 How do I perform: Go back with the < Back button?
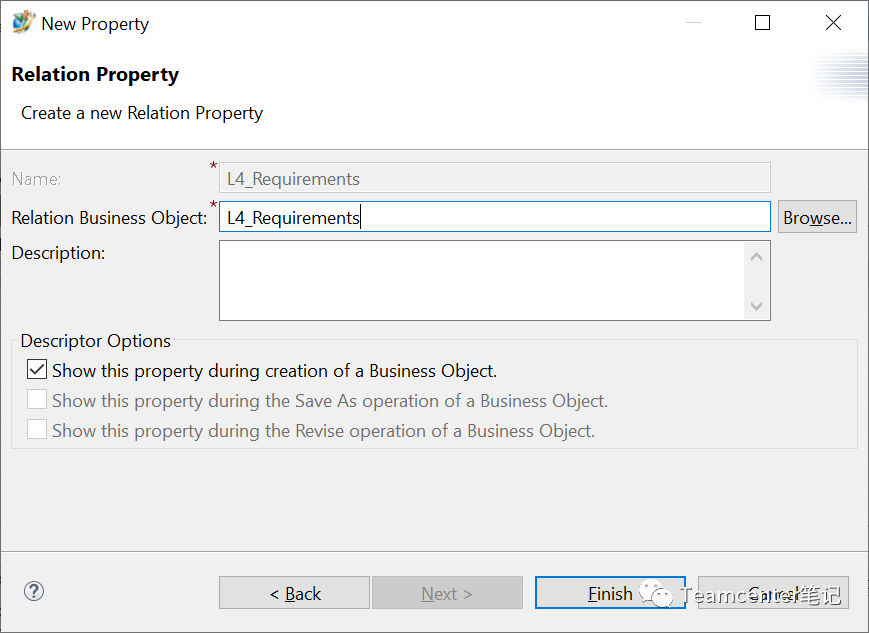tap(294, 593)
